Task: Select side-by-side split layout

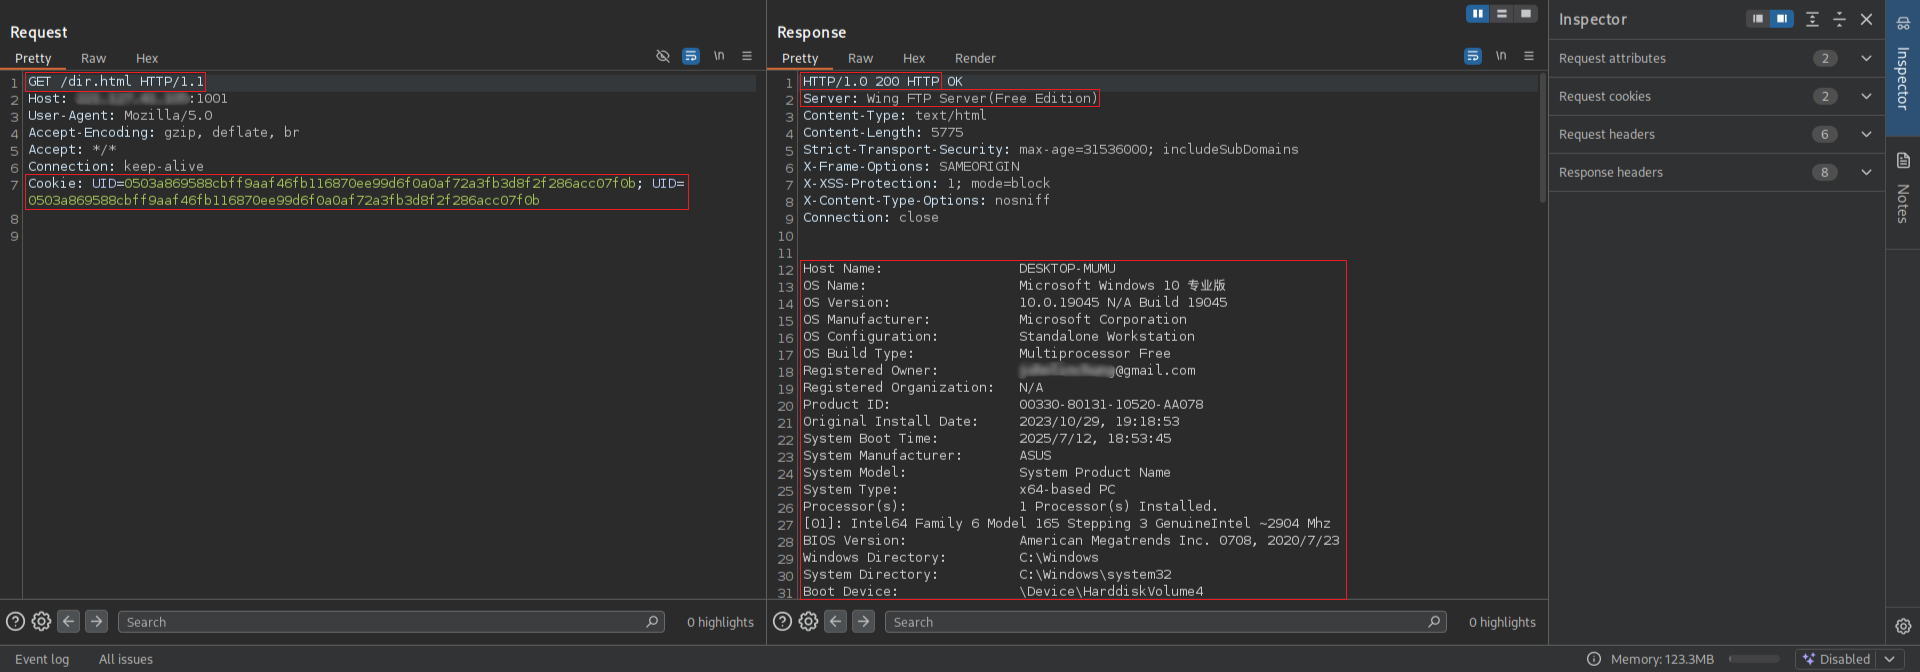Action: (1478, 14)
